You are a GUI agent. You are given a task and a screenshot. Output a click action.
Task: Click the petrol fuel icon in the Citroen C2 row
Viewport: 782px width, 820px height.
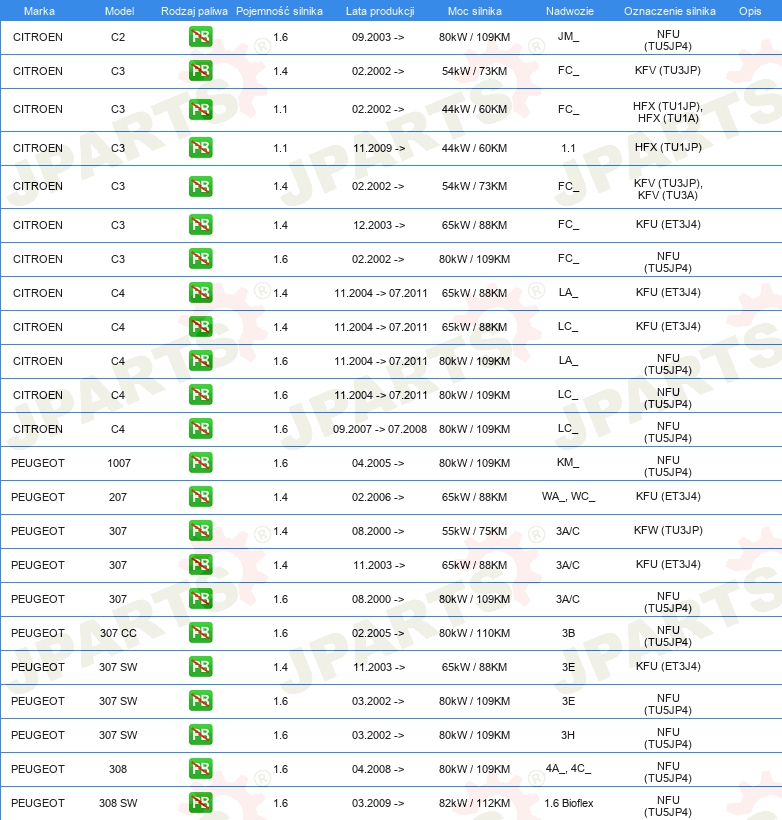200,37
